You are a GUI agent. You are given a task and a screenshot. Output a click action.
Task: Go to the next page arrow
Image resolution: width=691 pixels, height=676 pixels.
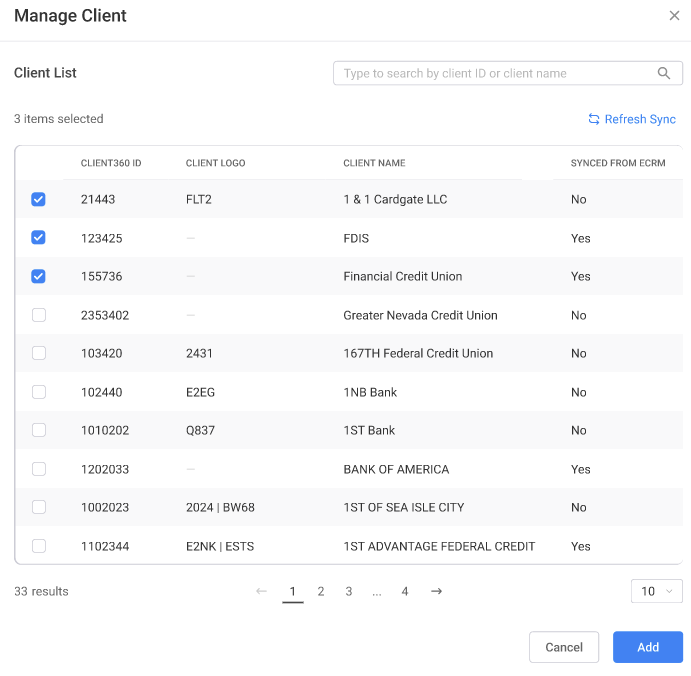click(x=436, y=591)
